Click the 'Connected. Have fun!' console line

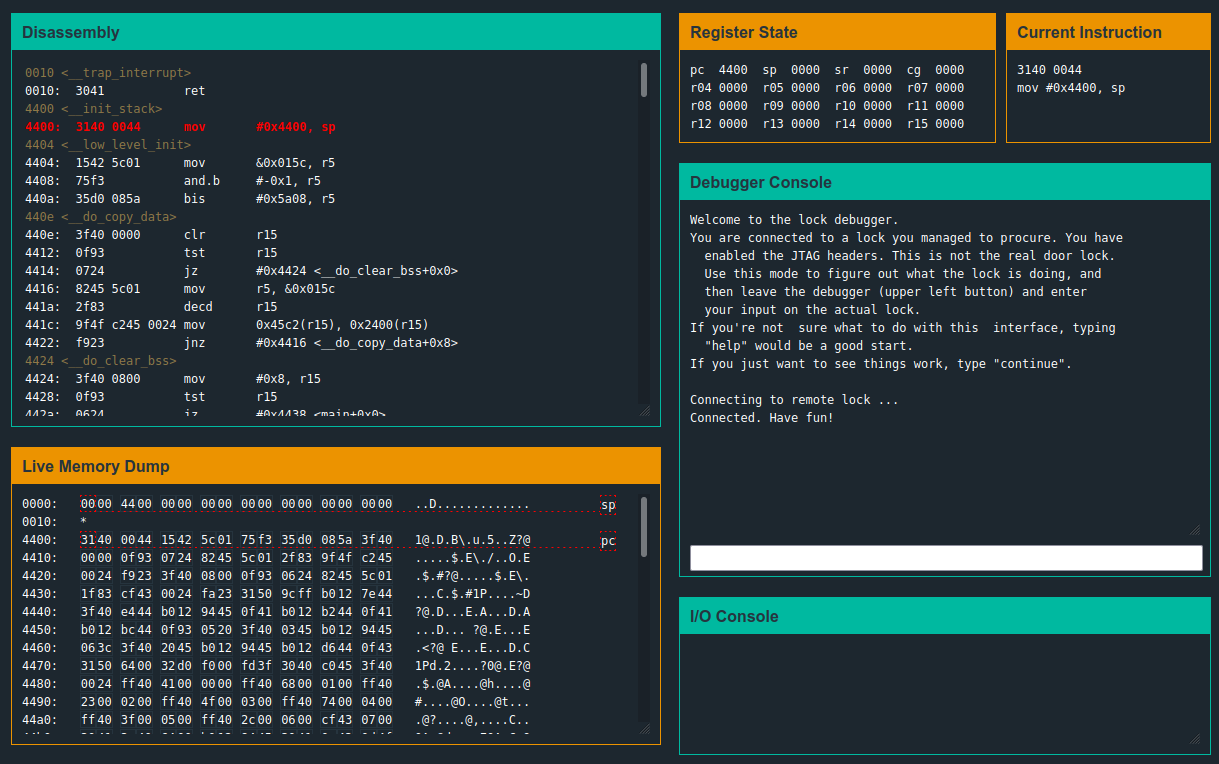coord(762,418)
